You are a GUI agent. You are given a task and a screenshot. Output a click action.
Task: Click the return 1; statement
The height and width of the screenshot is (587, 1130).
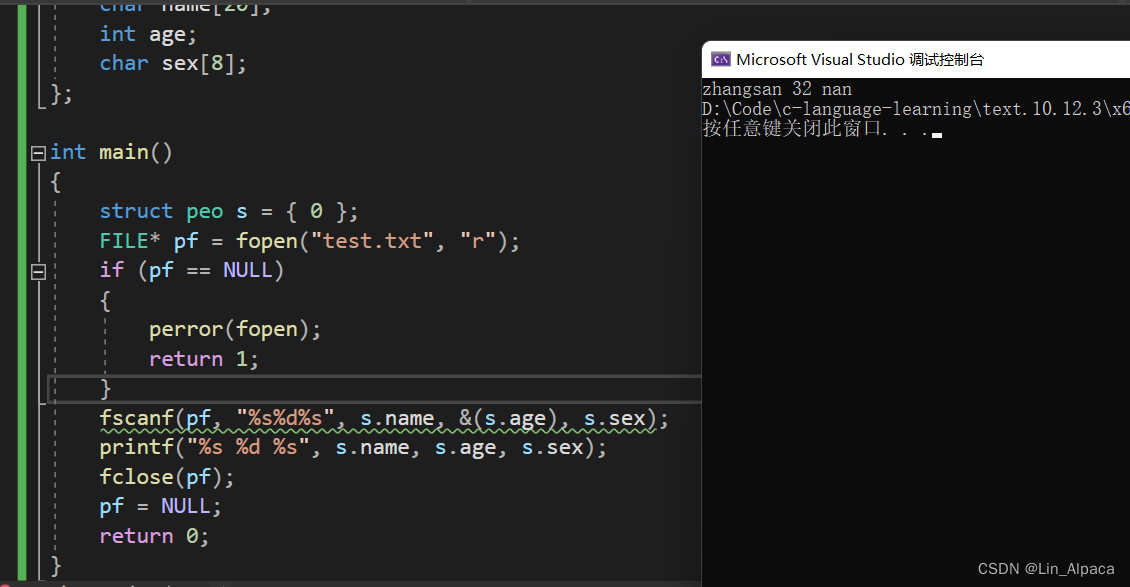203,359
